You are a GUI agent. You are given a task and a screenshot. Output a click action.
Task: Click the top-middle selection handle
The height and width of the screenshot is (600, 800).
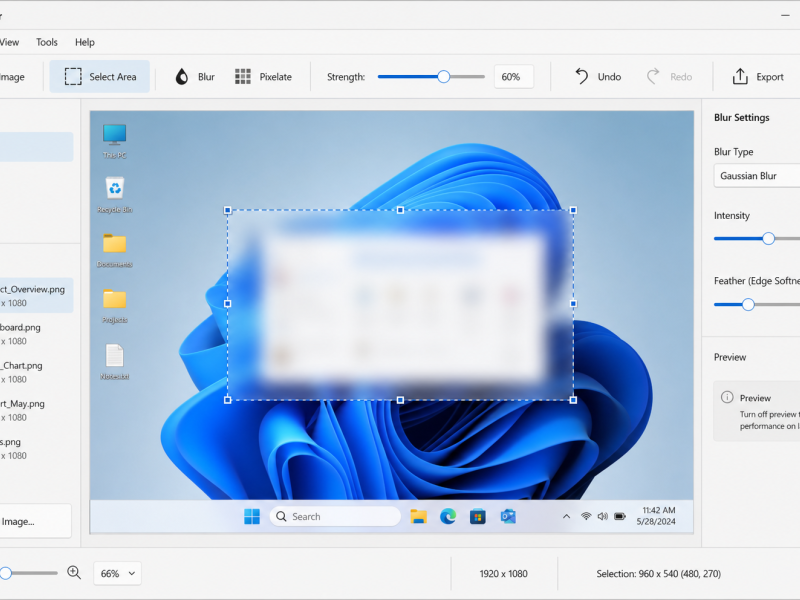[401, 210]
